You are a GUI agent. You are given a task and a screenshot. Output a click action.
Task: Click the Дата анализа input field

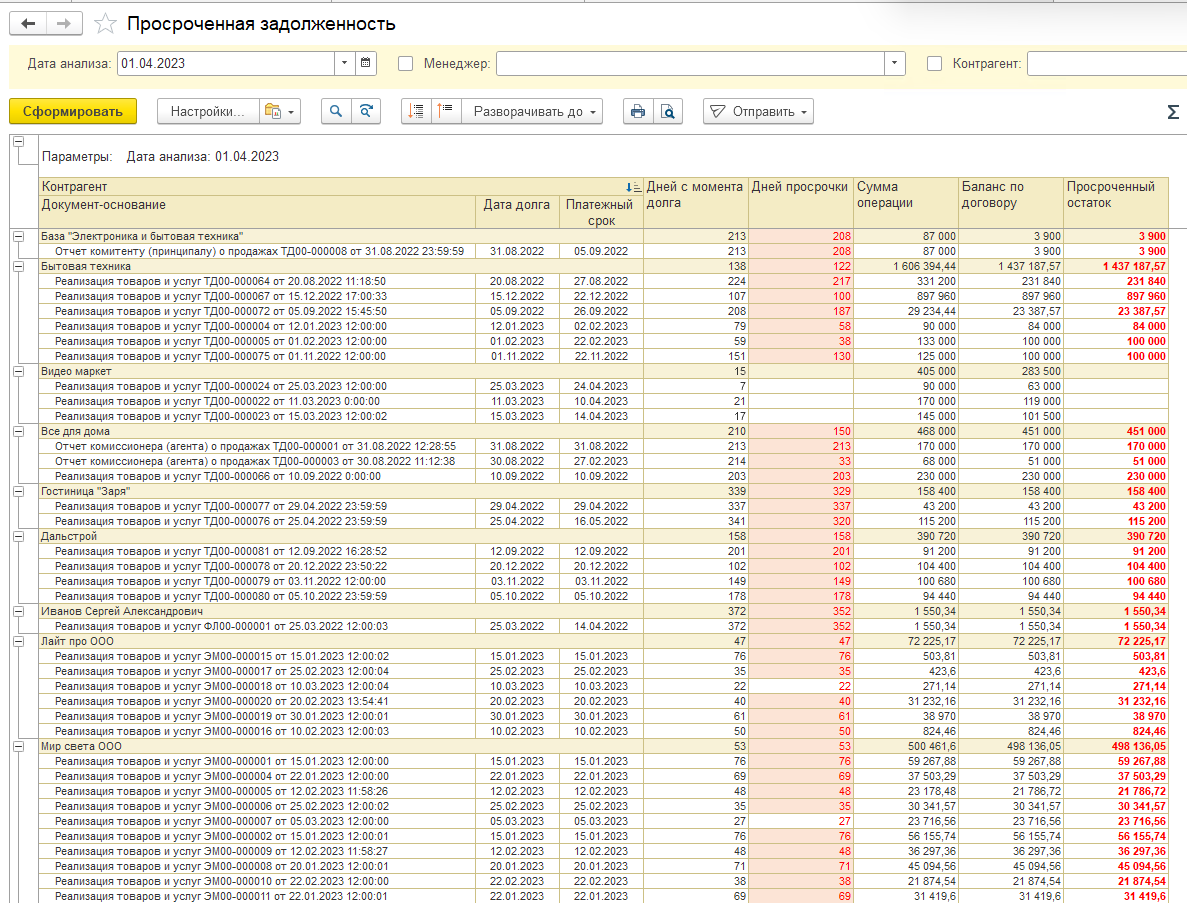[x=226, y=64]
